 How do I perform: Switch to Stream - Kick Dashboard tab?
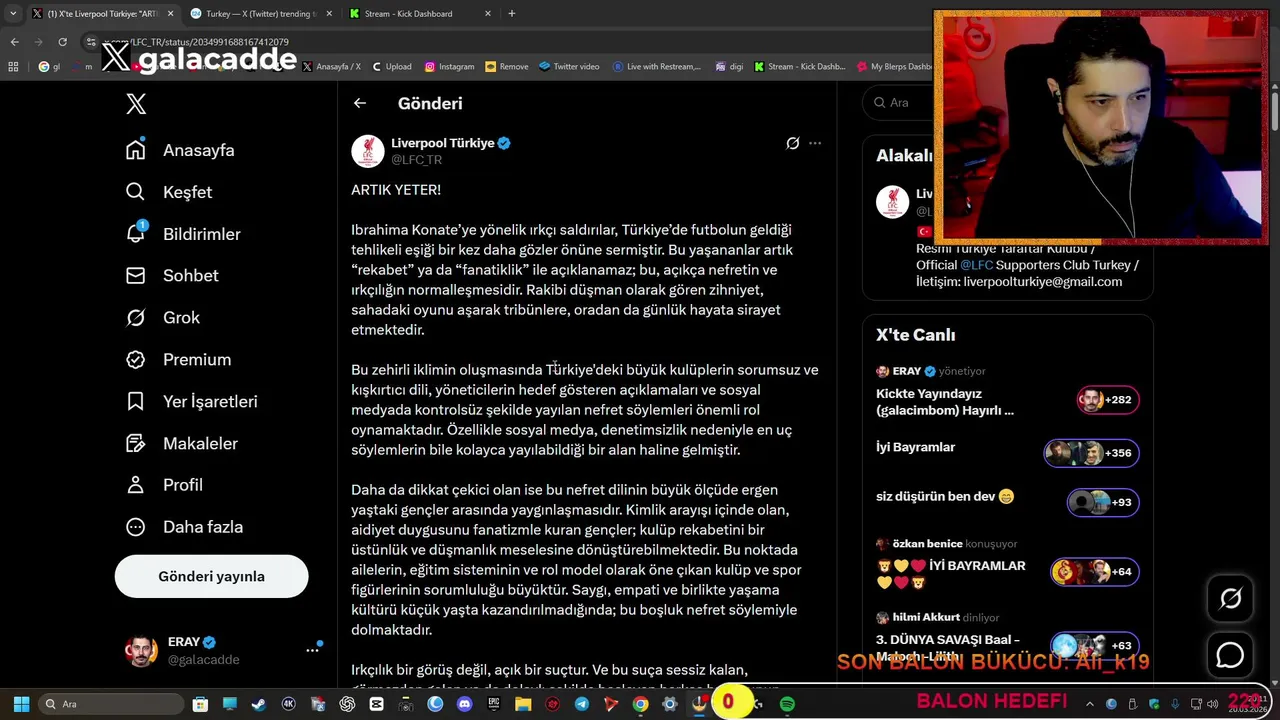pos(422,14)
